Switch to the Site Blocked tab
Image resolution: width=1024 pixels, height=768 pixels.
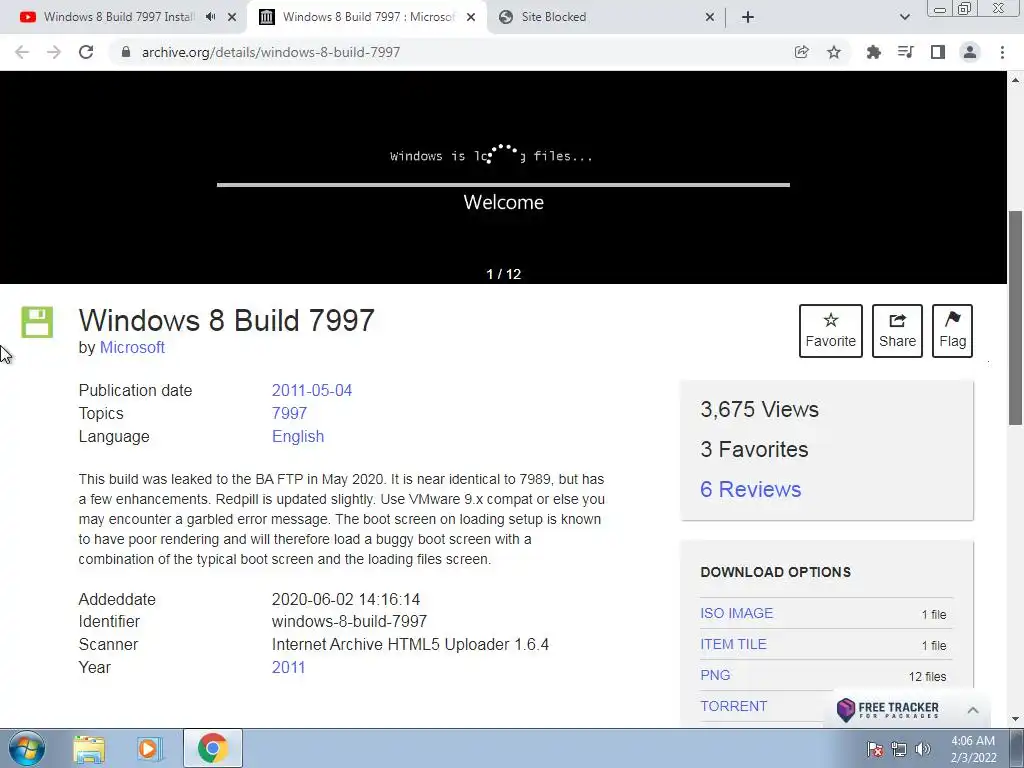click(553, 17)
